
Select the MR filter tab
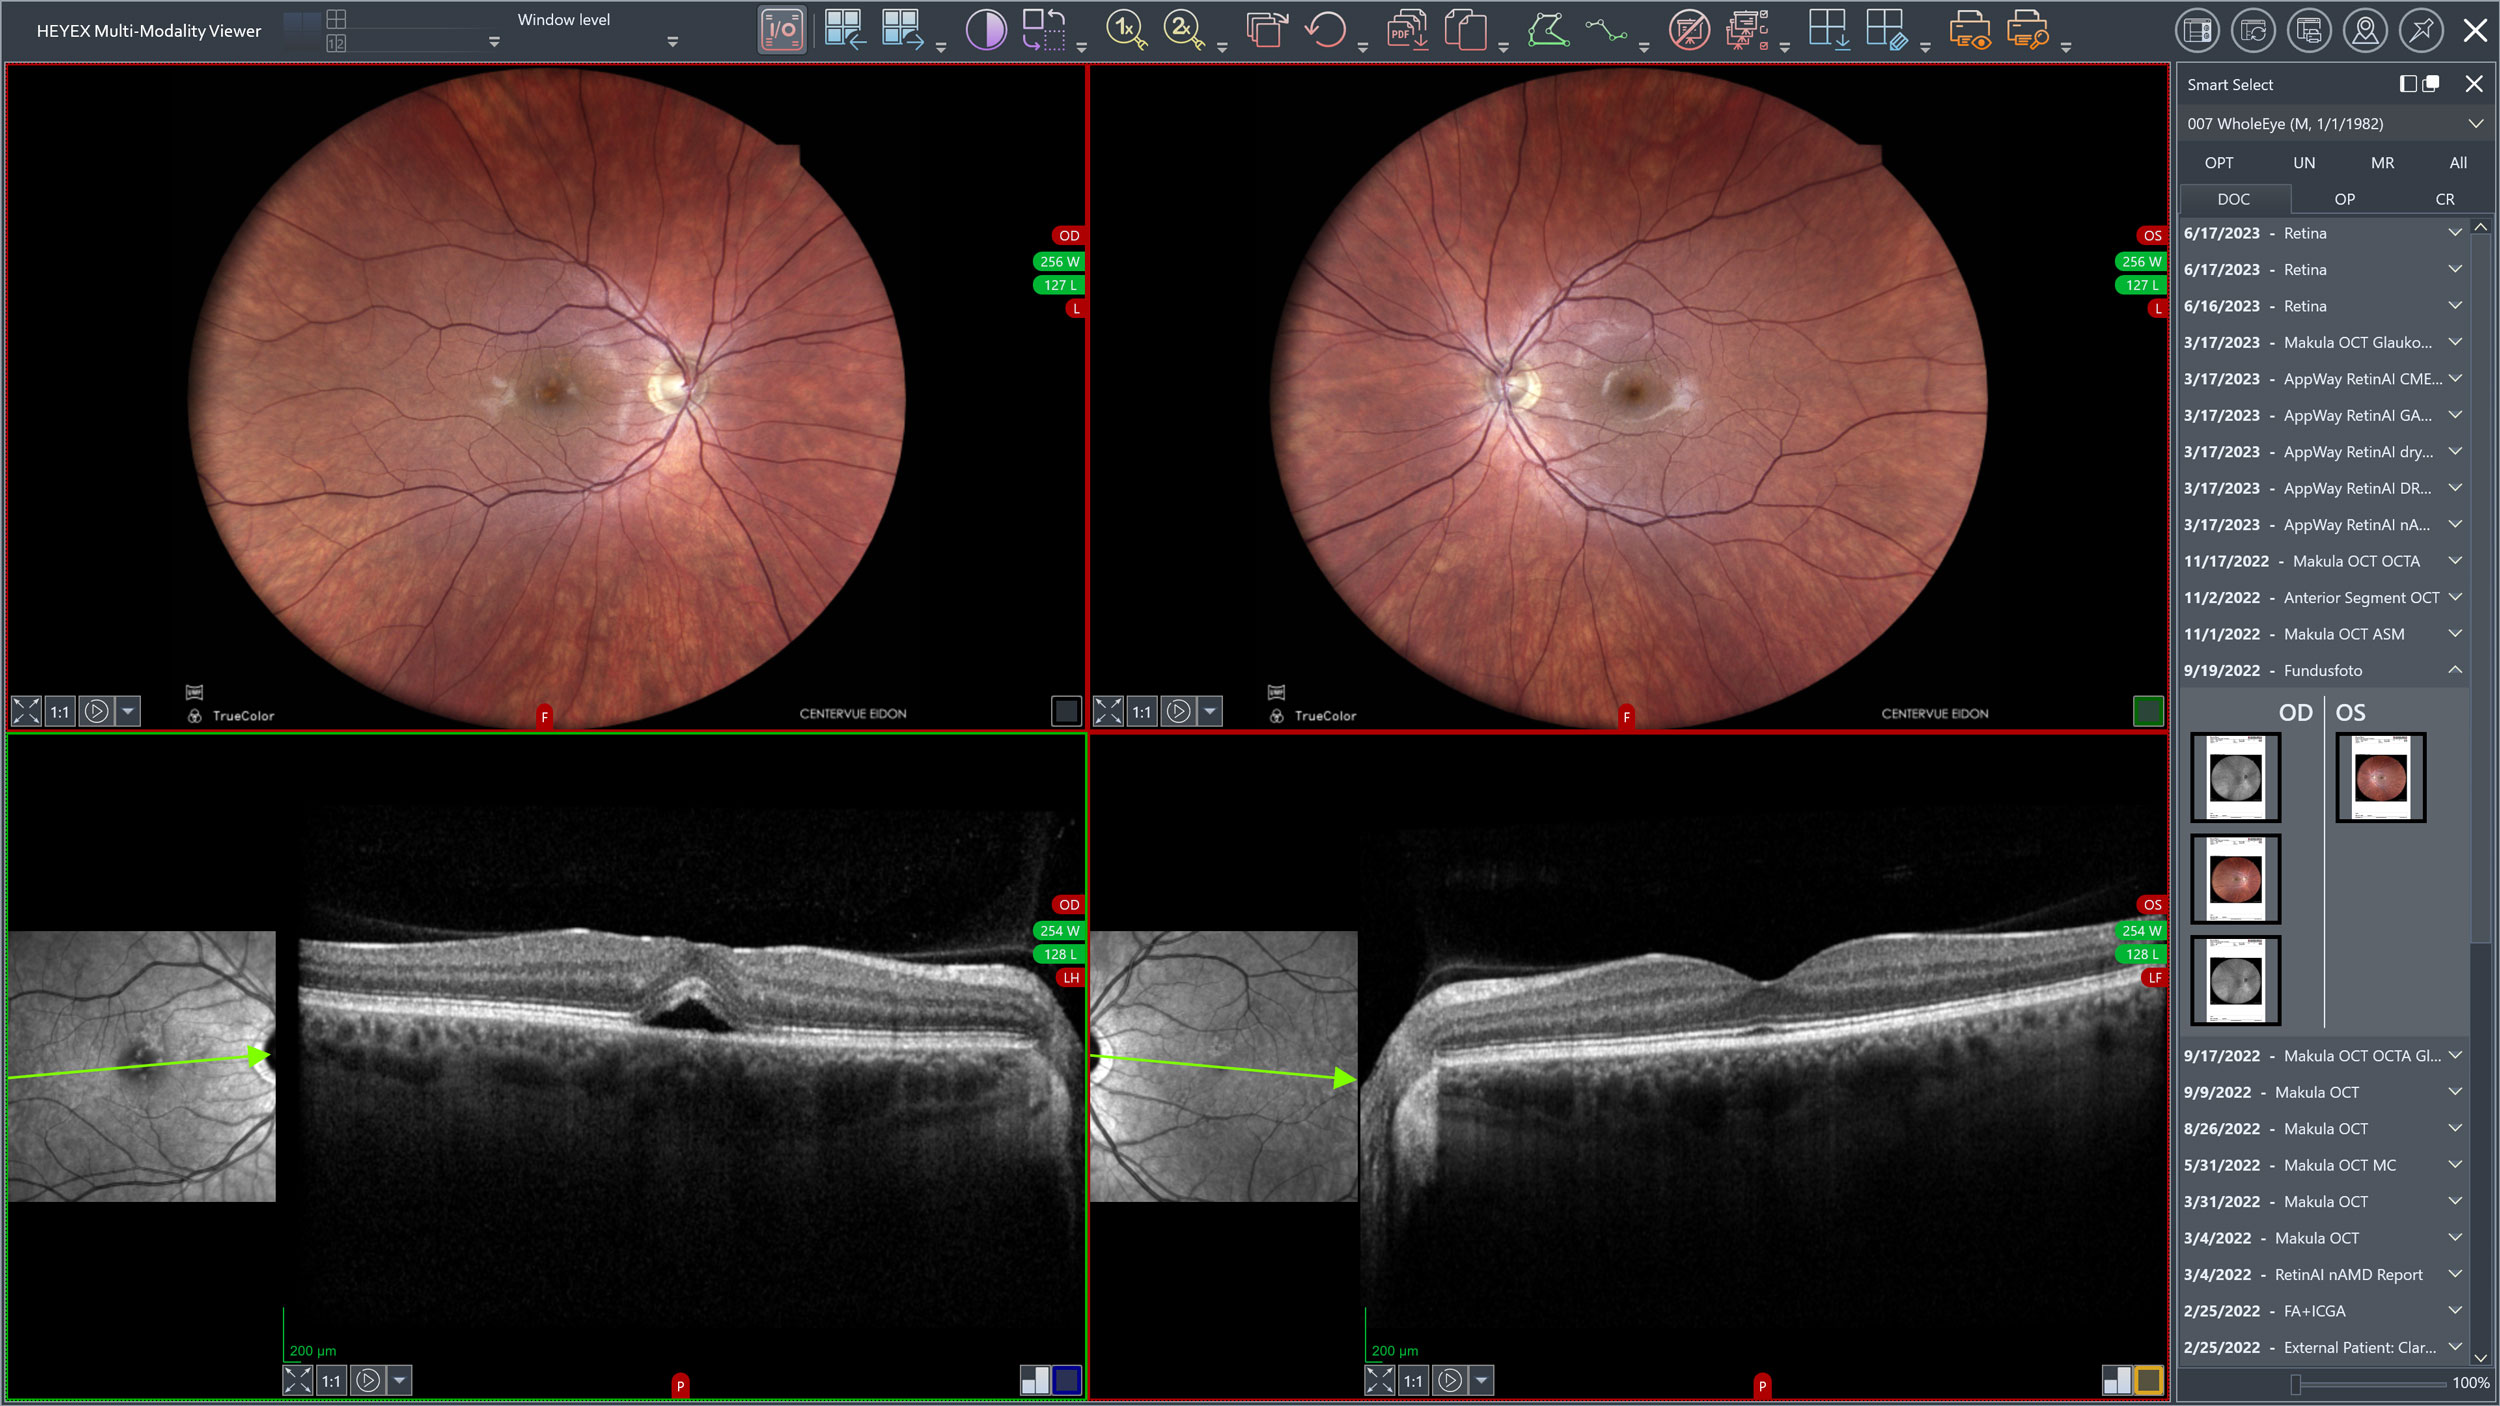click(2382, 163)
